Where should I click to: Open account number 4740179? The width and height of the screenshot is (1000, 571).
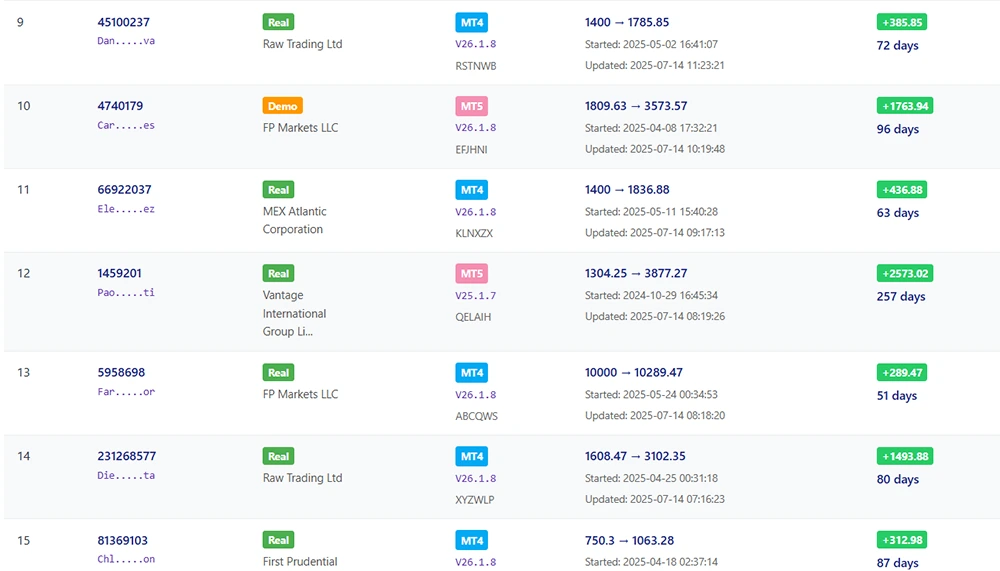point(120,106)
